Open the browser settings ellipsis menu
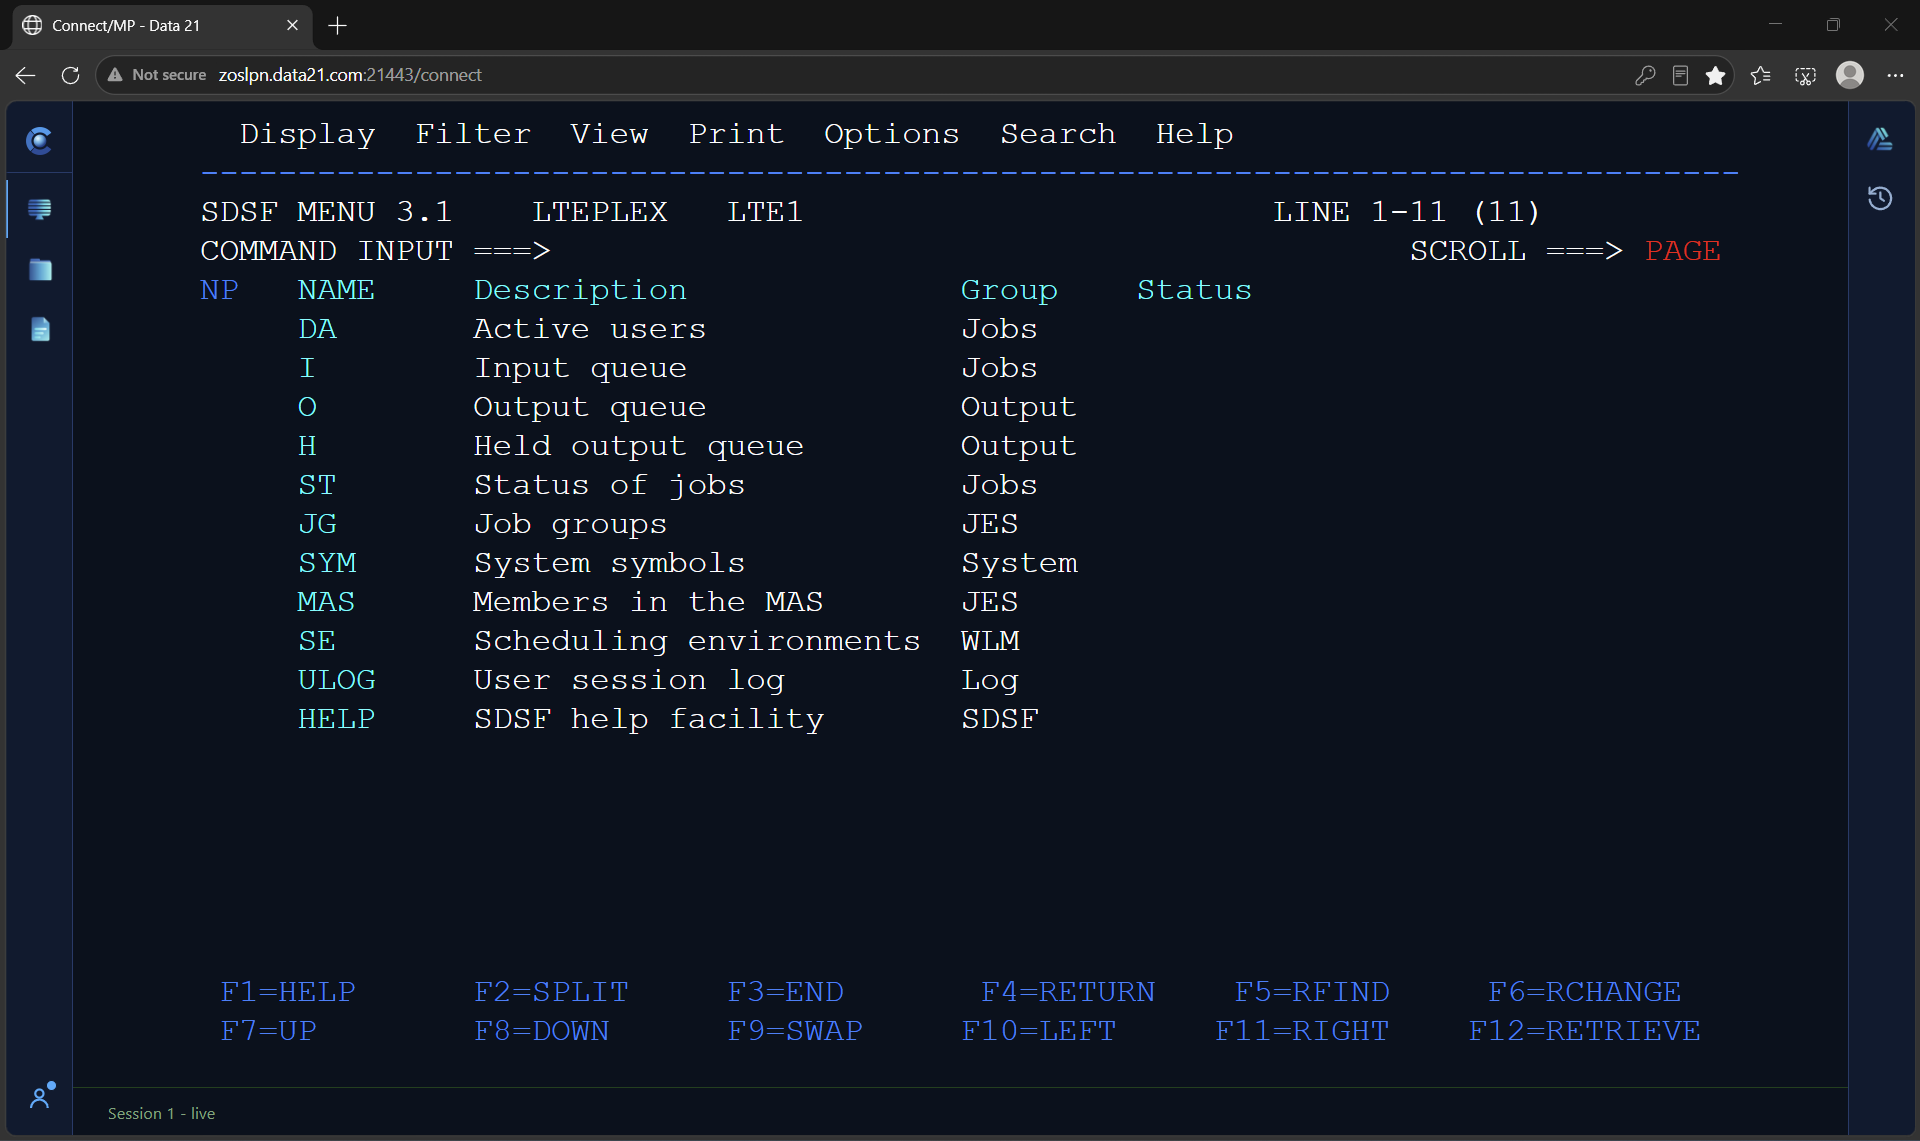The height and width of the screenshot is (1141, 1920). 1895,75
